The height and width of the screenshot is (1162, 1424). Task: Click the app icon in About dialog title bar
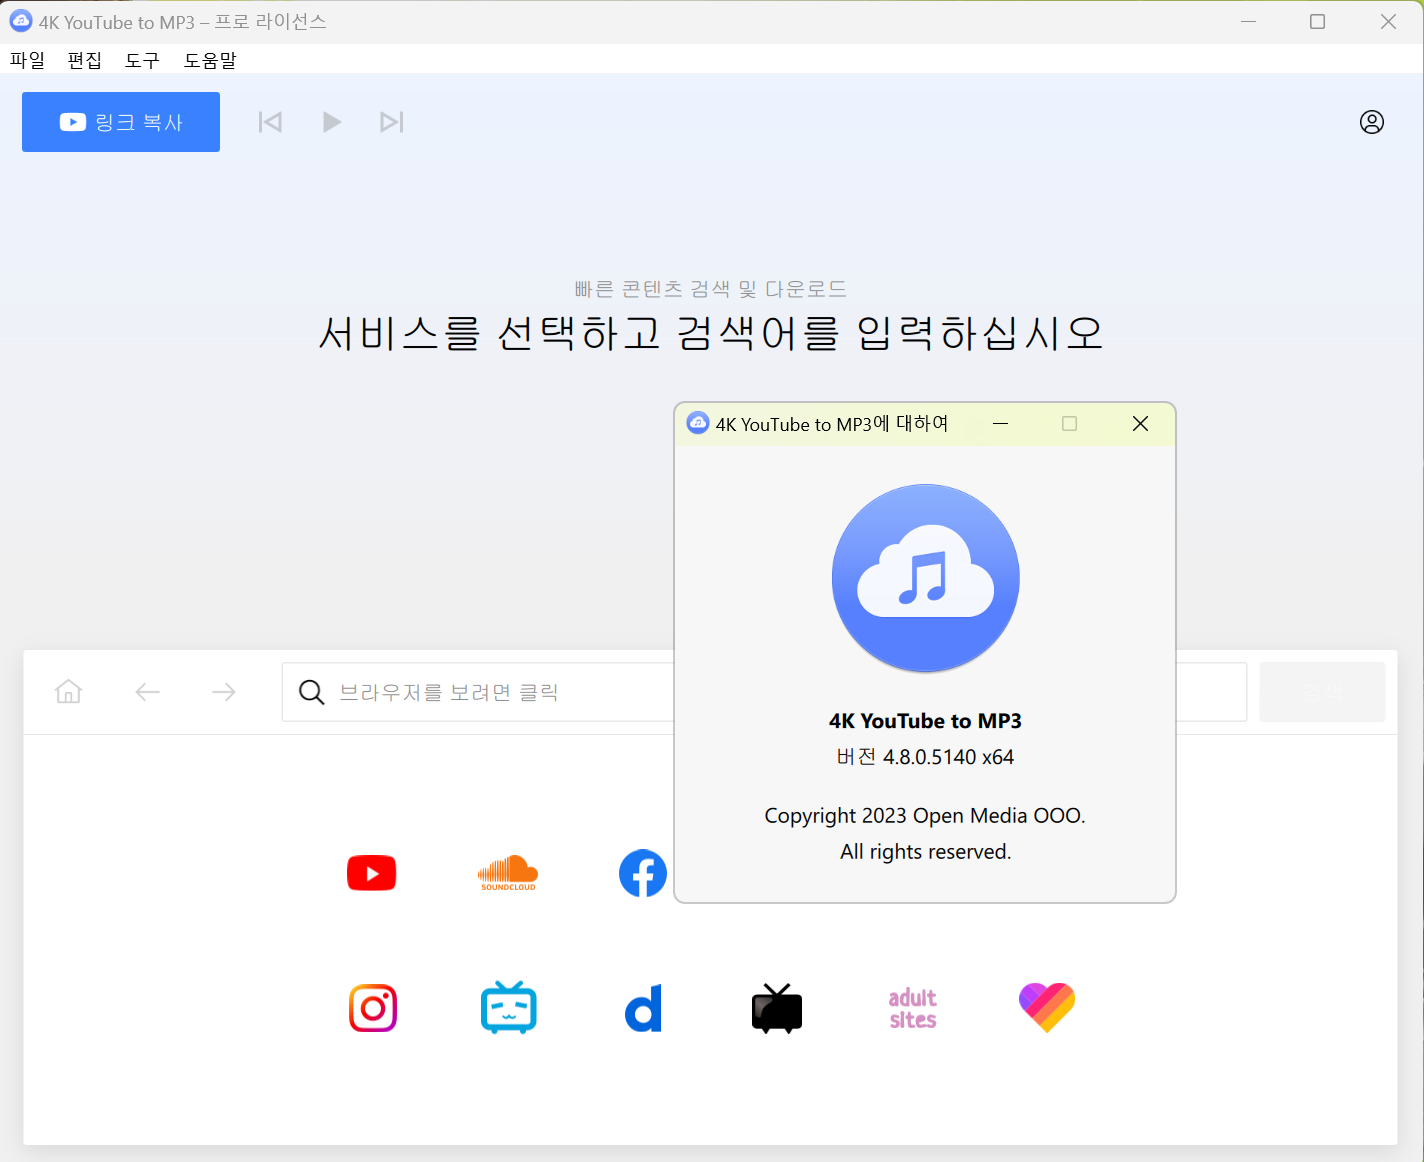698,423
